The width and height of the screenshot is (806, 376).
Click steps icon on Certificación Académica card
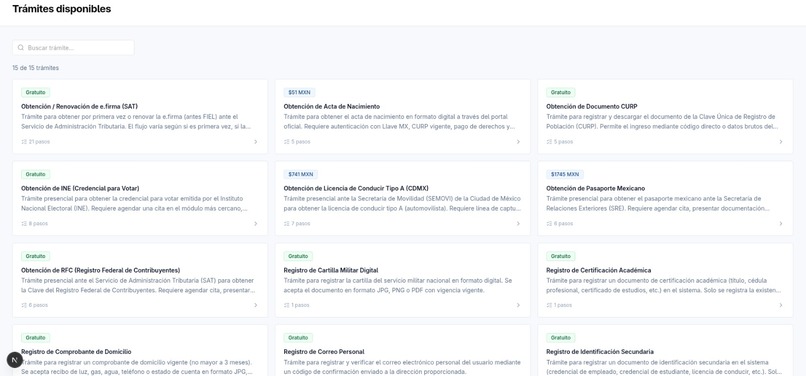pos(549,305)
